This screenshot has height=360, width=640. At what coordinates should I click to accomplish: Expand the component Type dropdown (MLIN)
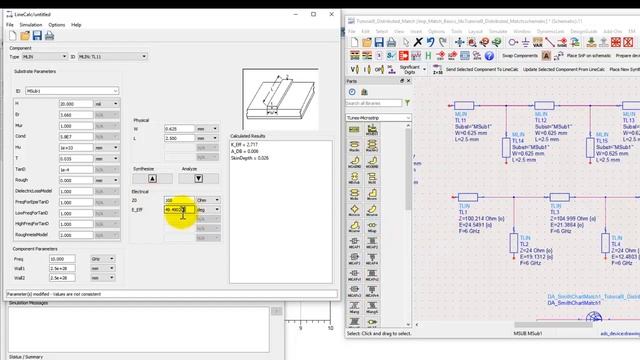pyautogui.click(x=64, y=57)
